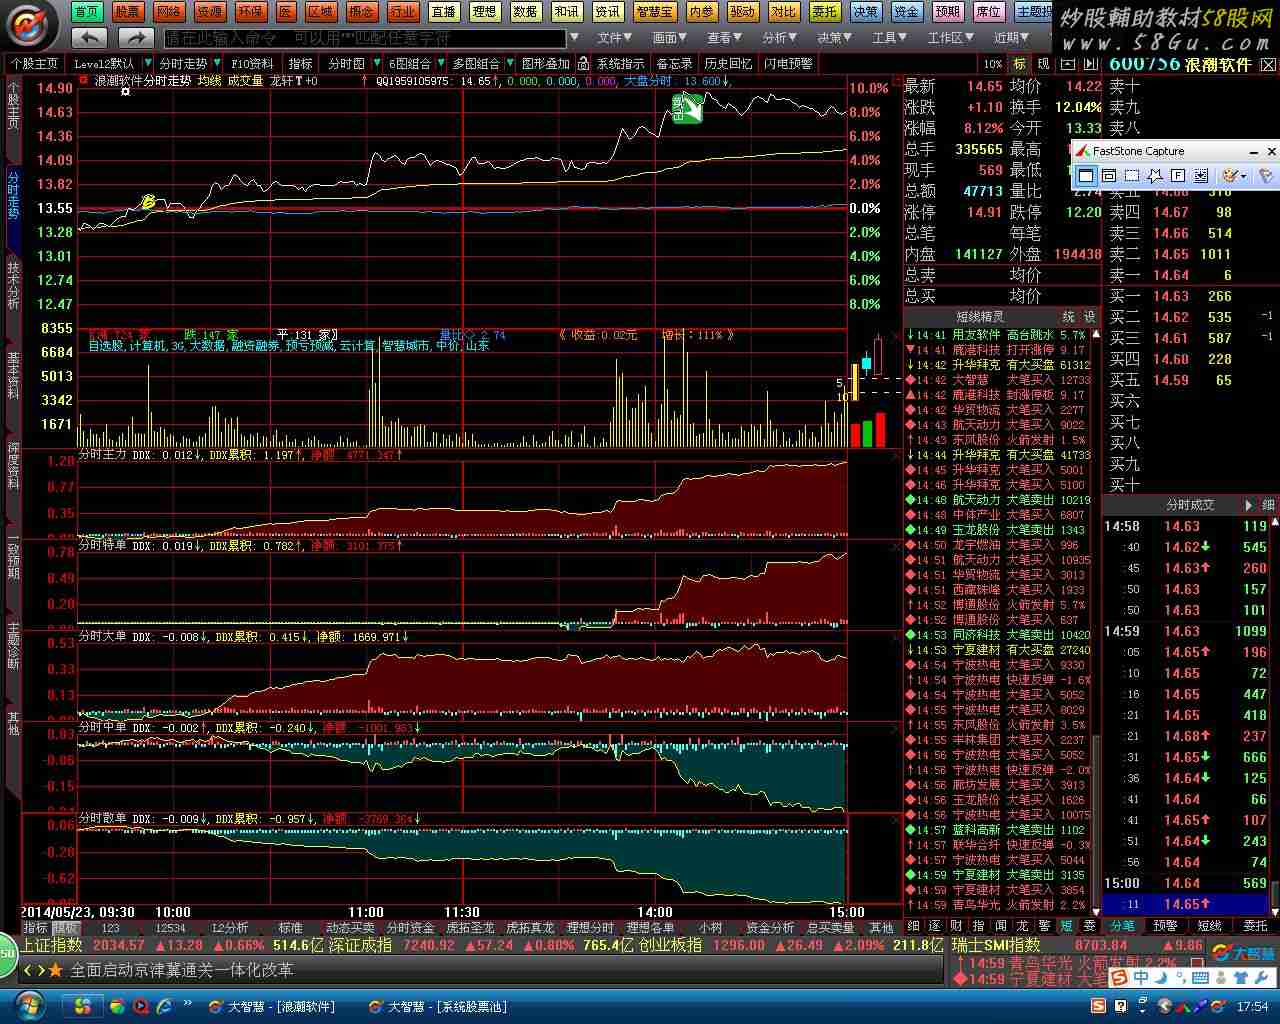Open the 画面 menu
Image resolution: width=1280 pixels, height=1024 pixels.
coord(670,38)
